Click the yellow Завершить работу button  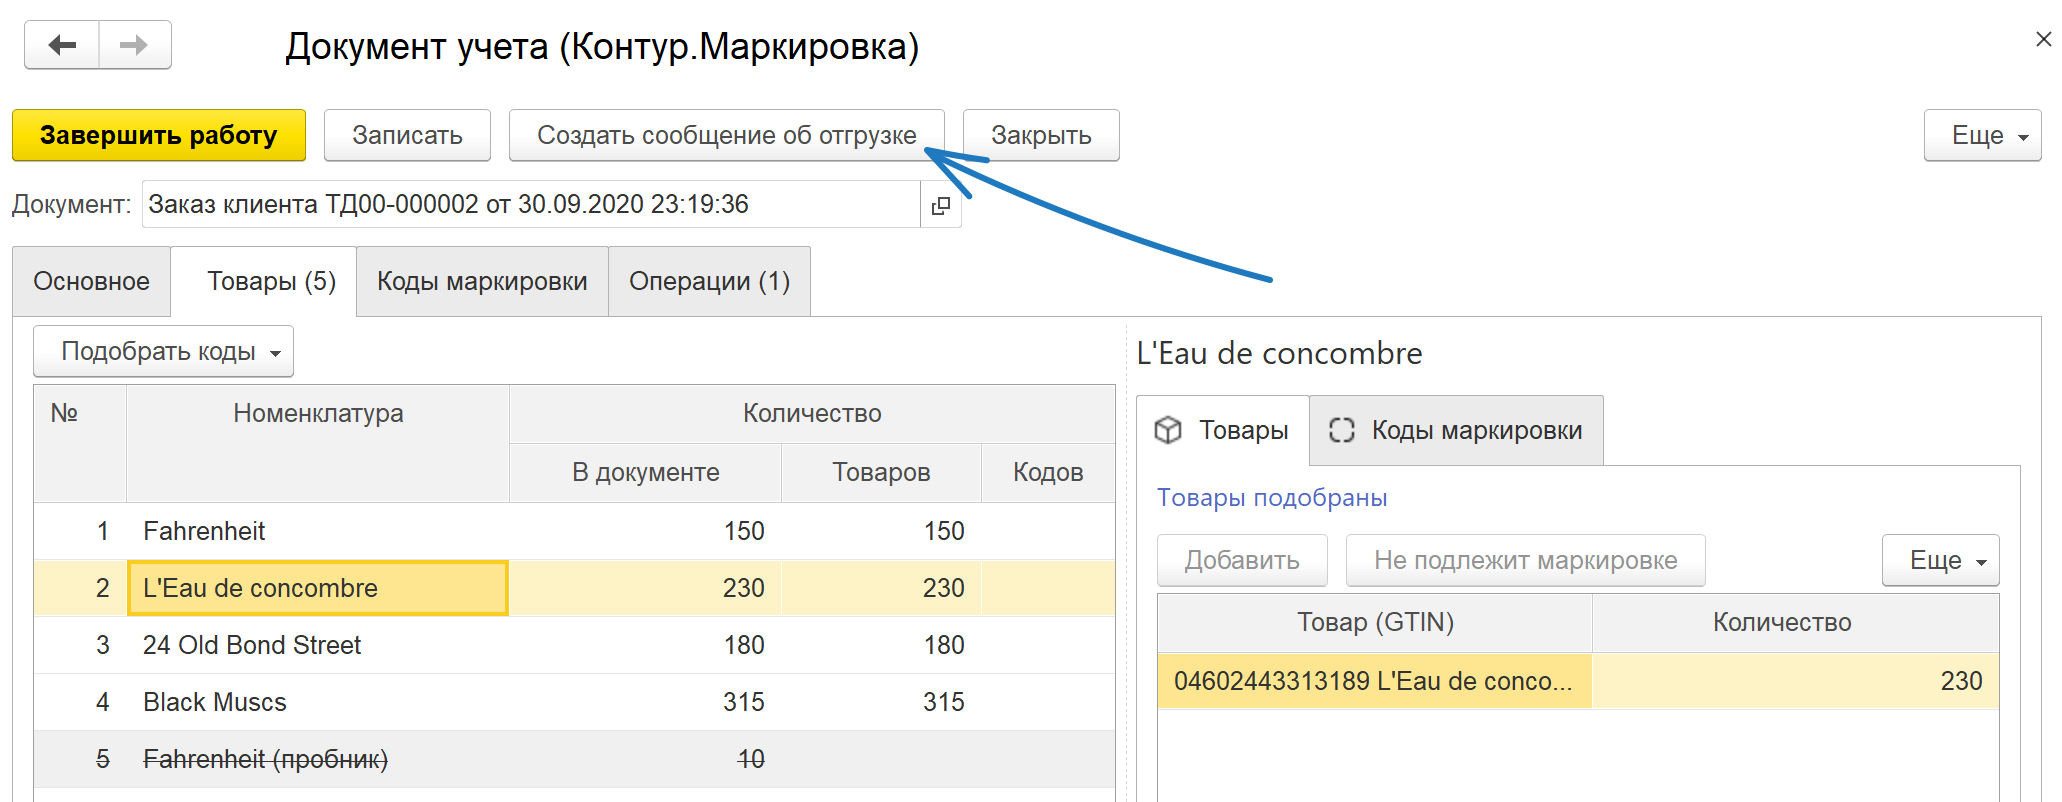click(159, 135)
